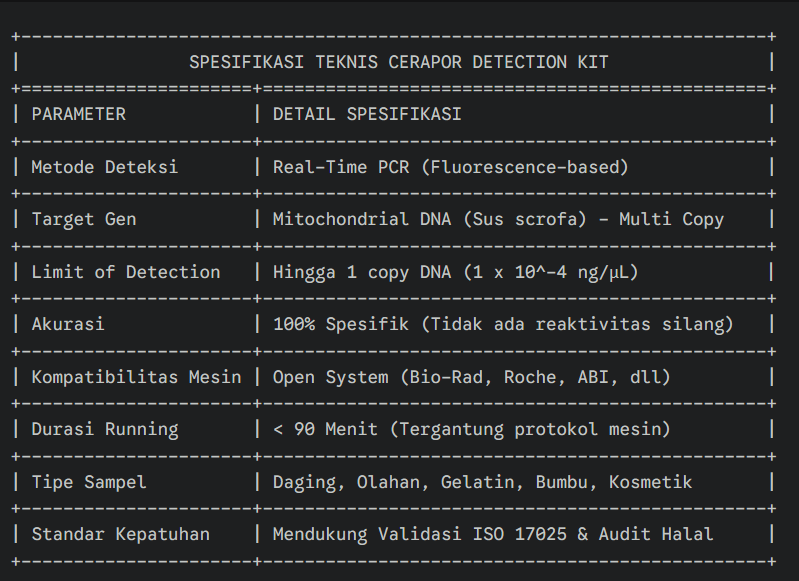Select the Limit of Detection label
The width and height of the screenshot is (799, 581).
coord(126,272)
